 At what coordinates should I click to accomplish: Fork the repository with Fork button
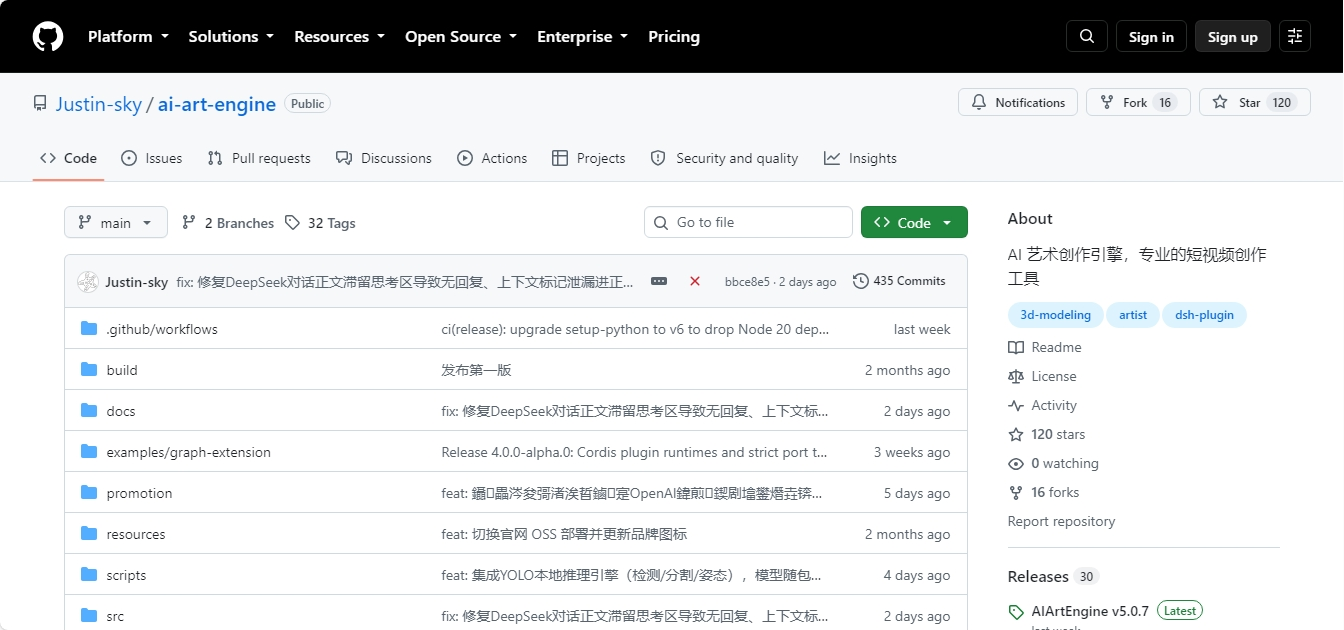[1138, 102]
